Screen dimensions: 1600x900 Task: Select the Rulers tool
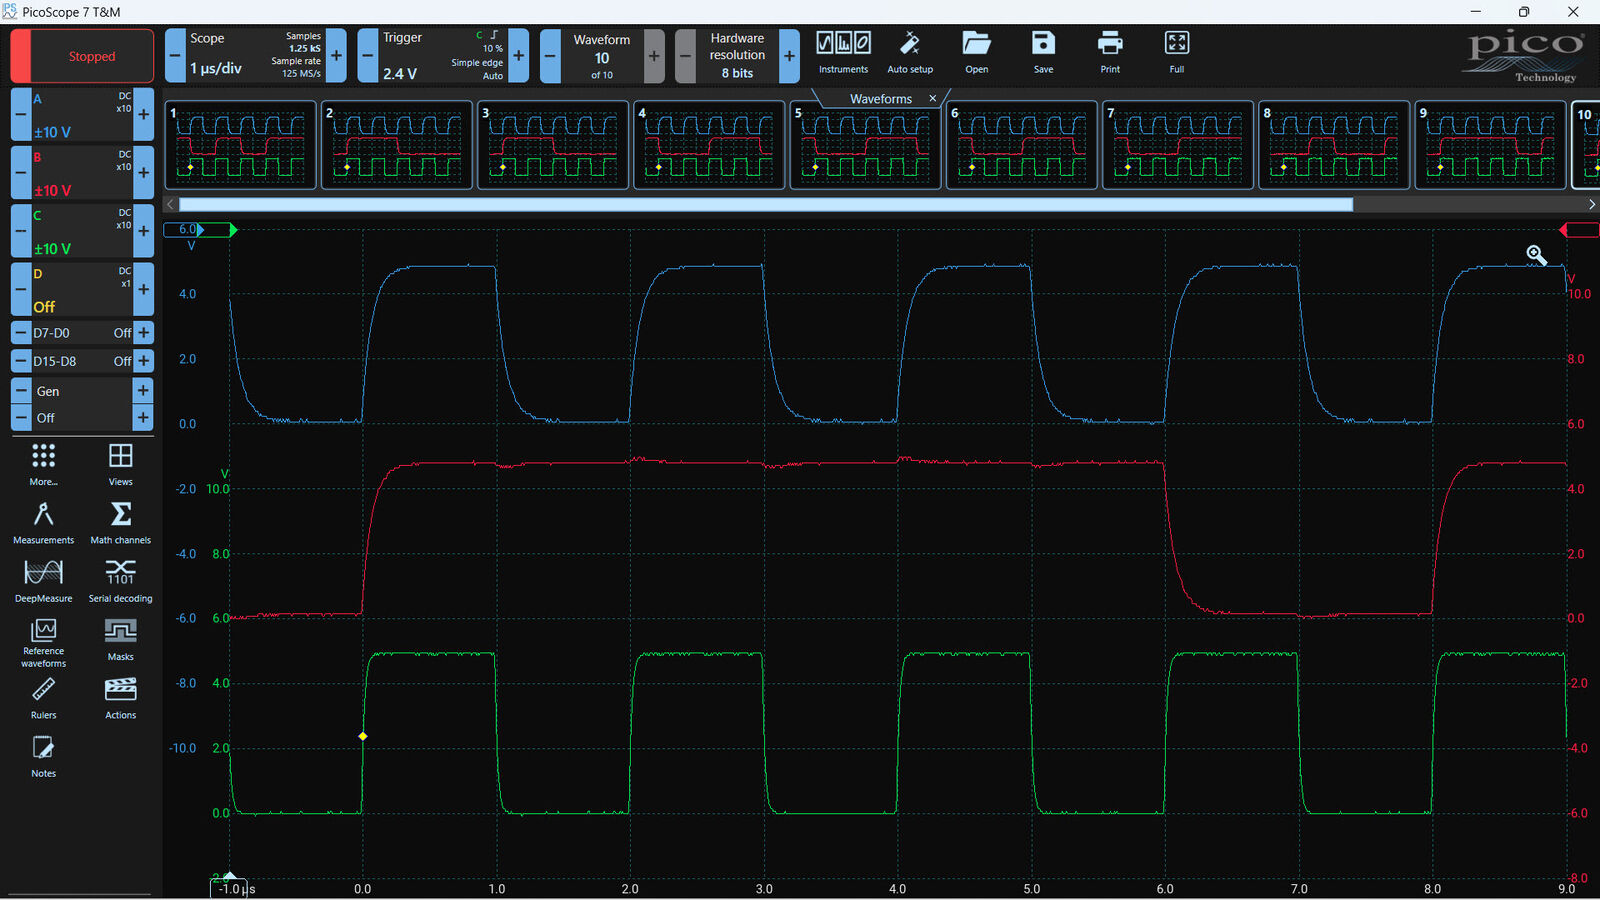click(43, 698)
